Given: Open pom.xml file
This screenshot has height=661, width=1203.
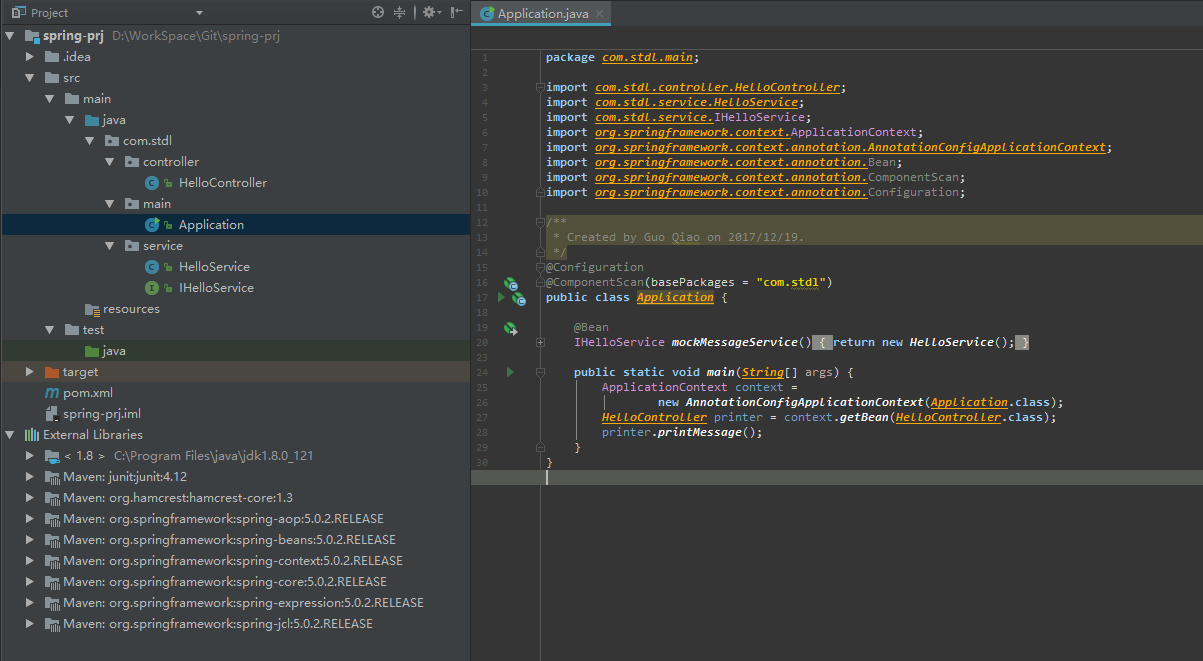Looking at the screenshot, I should click(x=87, y=393).
